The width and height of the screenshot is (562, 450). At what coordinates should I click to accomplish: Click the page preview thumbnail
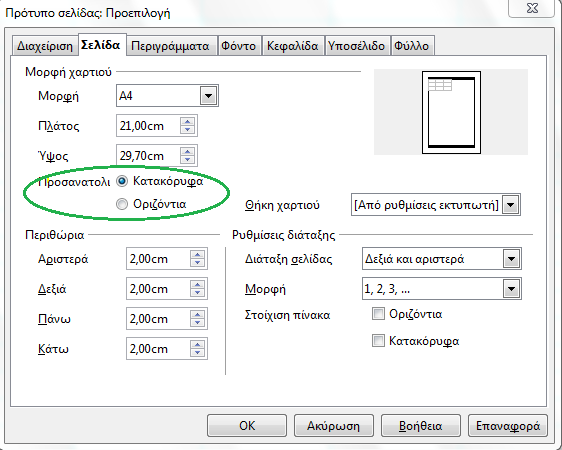point(451,112)
